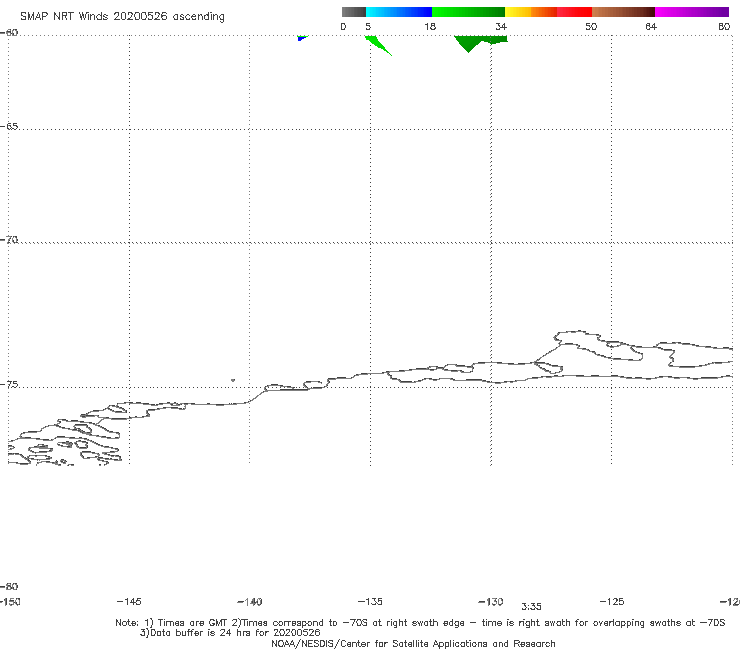Click the Data buffer is 24 hrs note

(230, 633)
